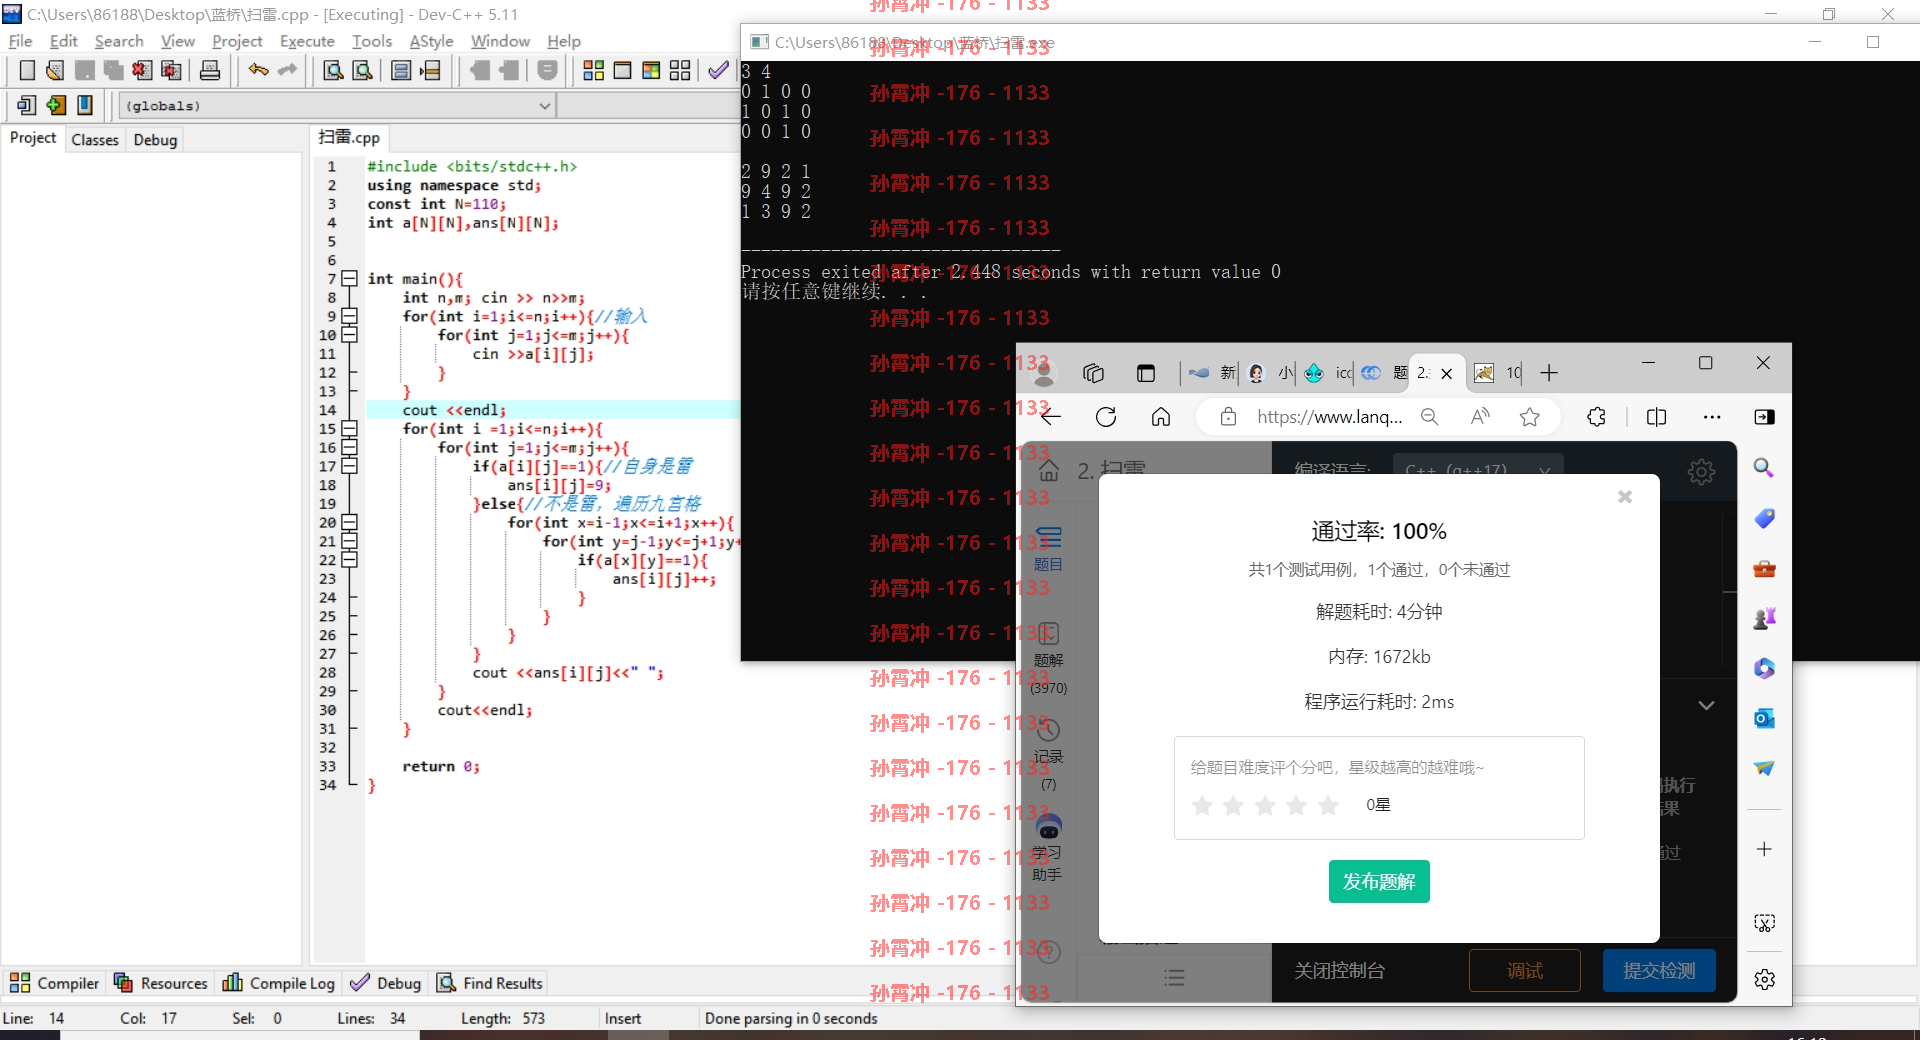Rate difficulty with the first star
1920x1040 pixels.
(x=1202, y=805)
